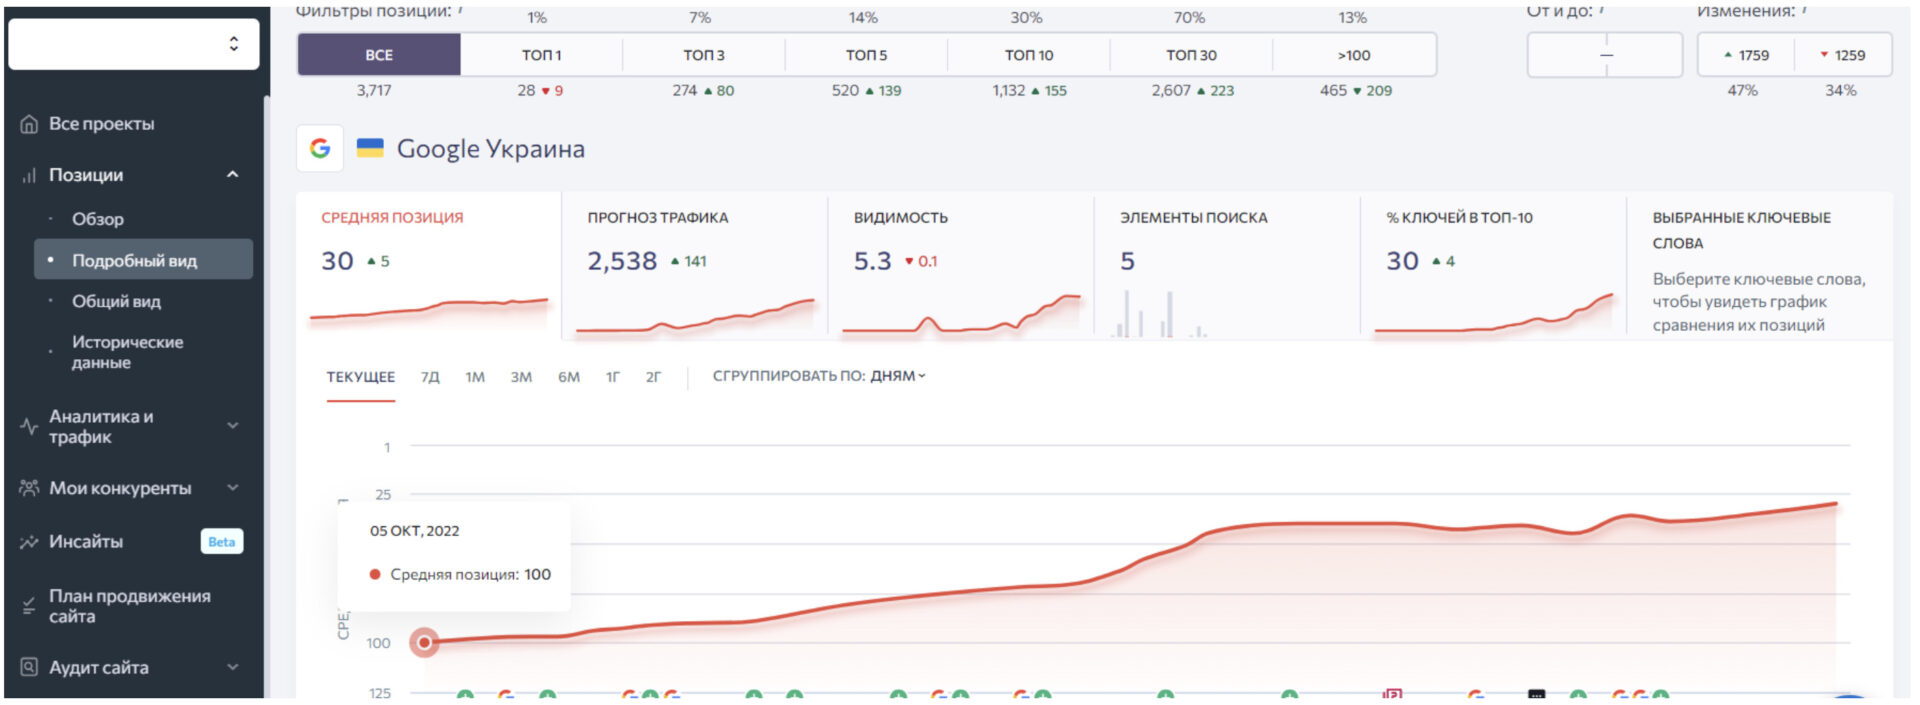Click the highlighted 05 Окт chart data point
The width and height of the screenshot is (1920, 705).
coord(425,642)
